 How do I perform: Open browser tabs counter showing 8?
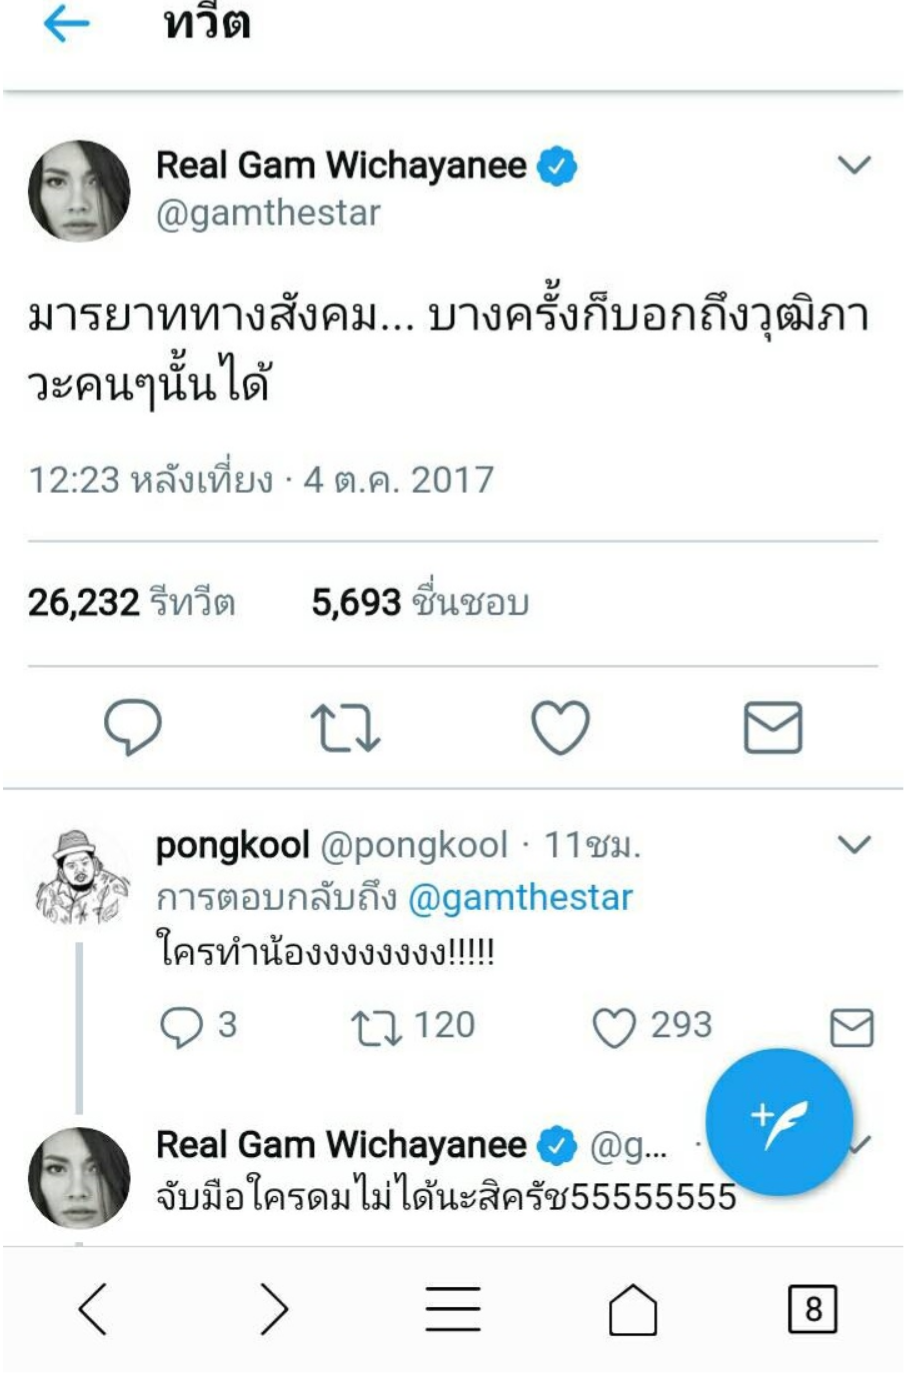point(813,1309)
